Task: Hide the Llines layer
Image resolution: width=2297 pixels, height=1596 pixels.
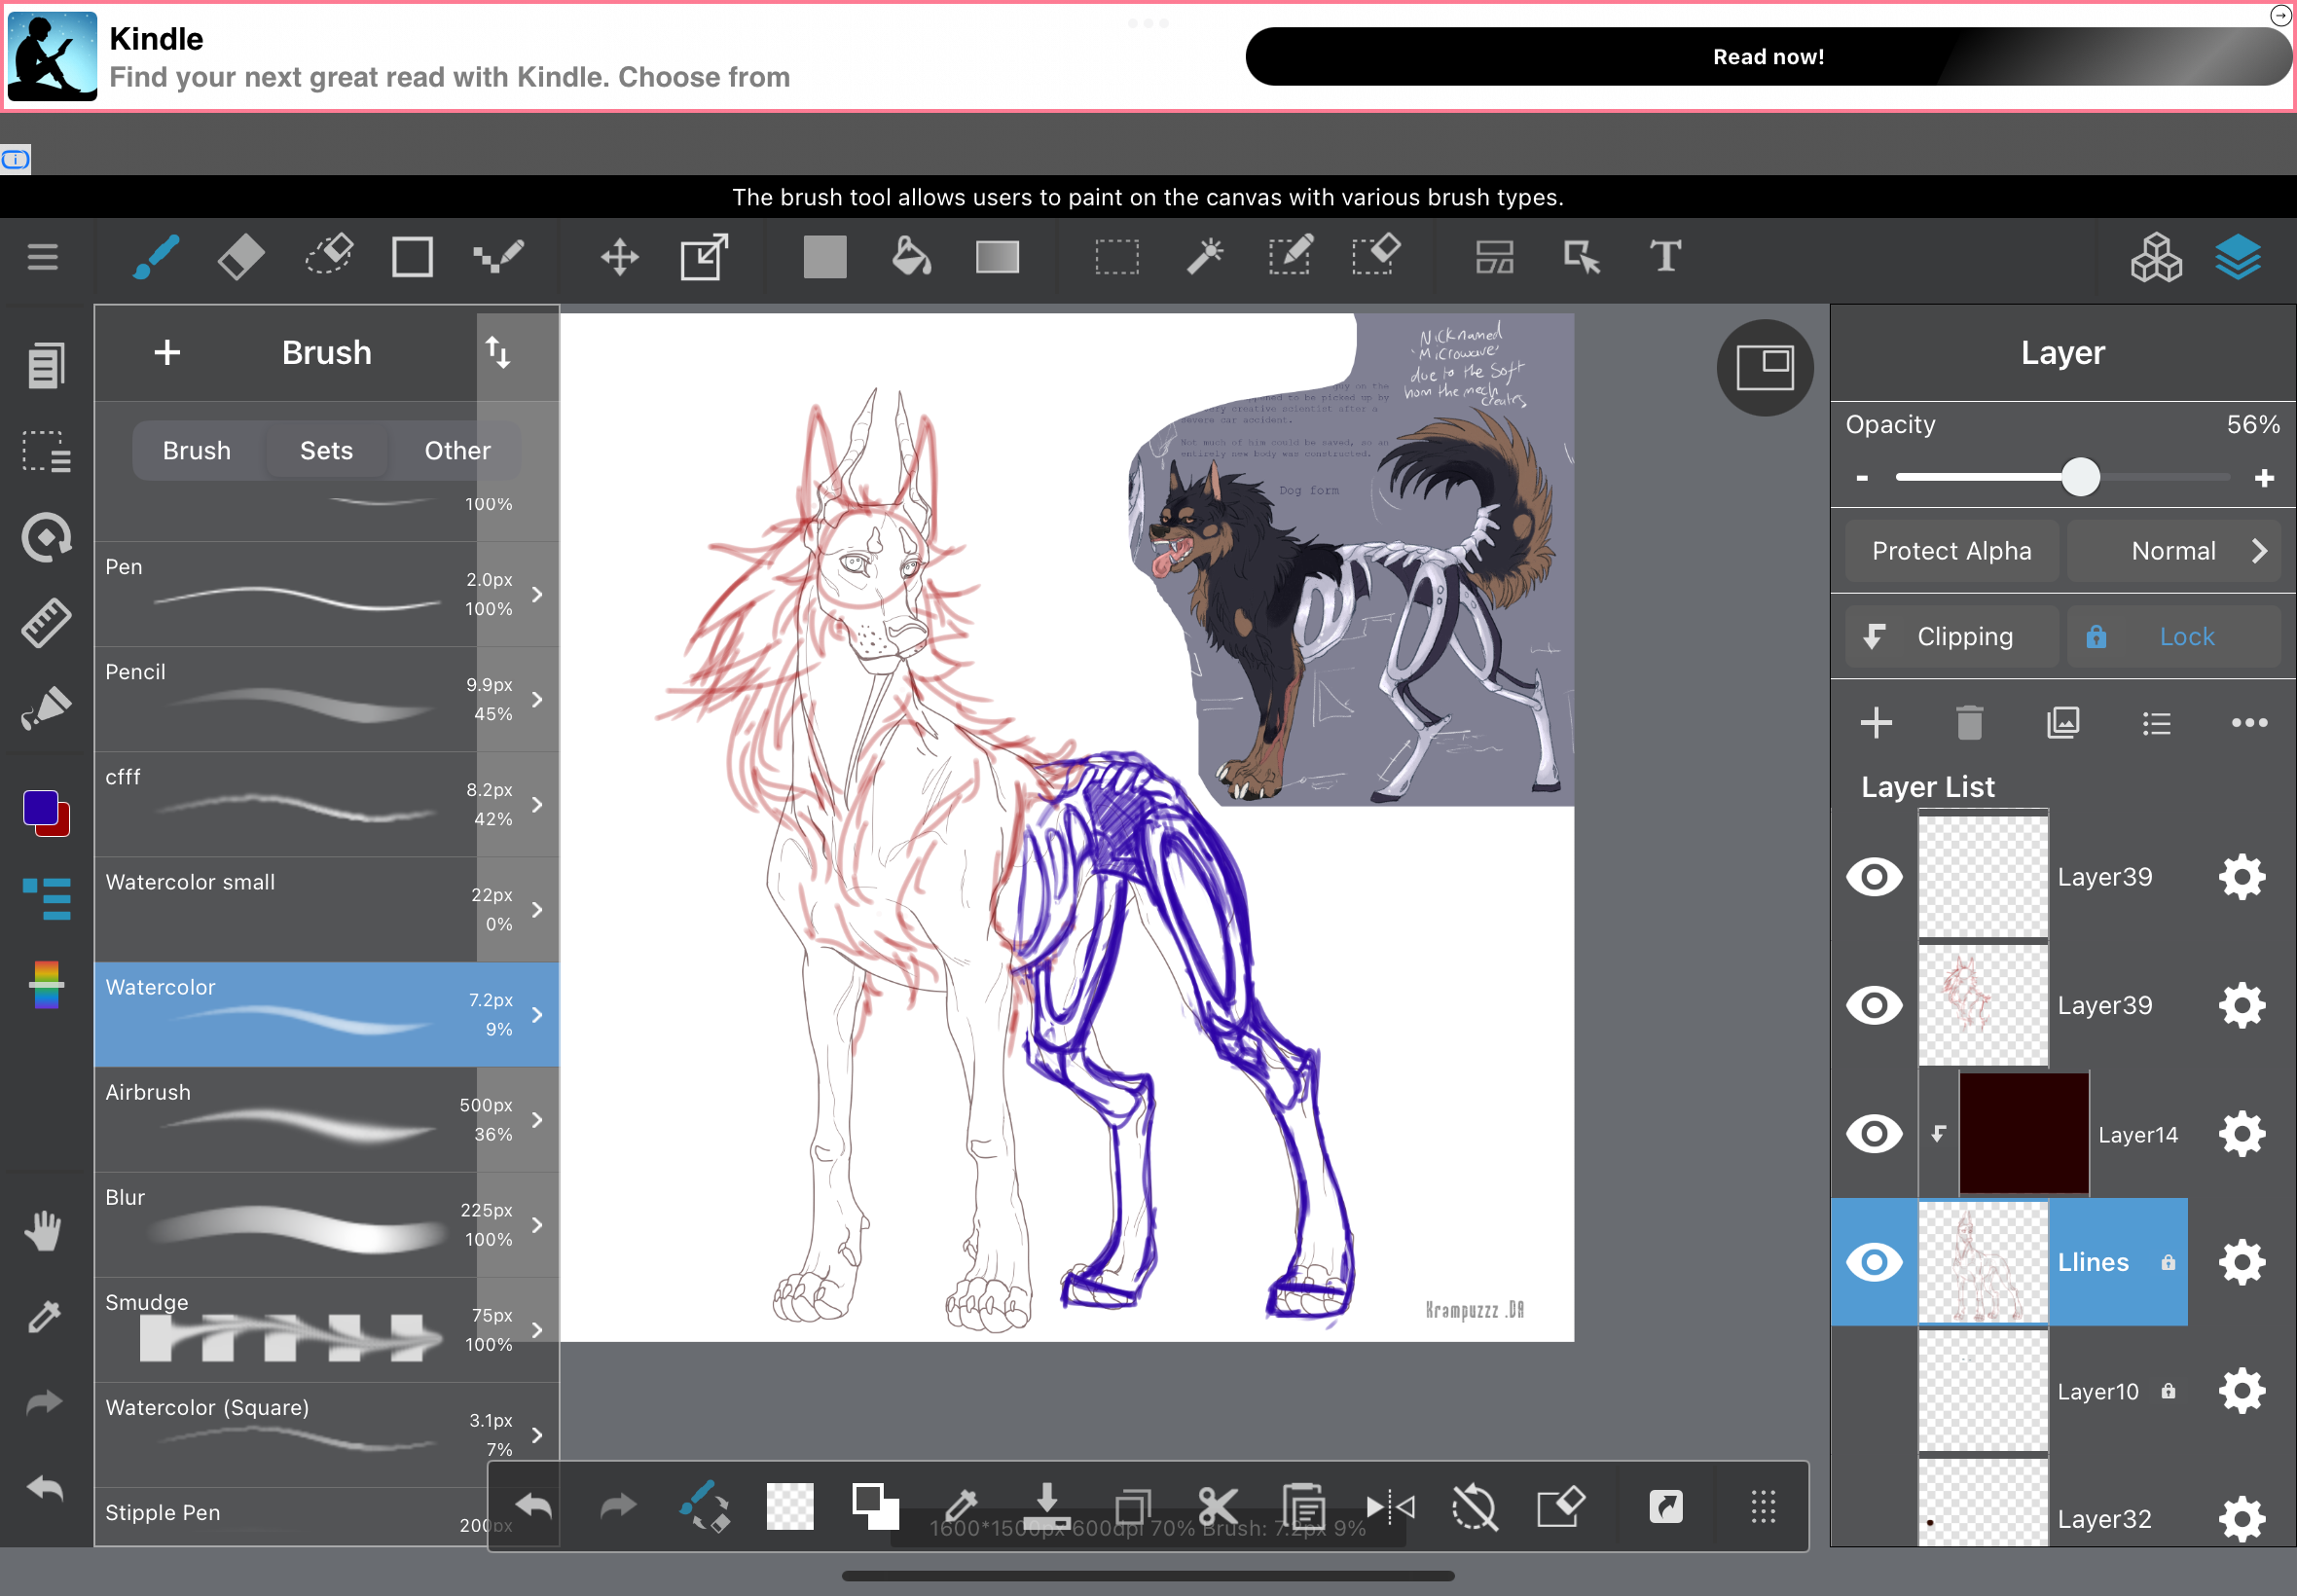Action: 1874,1262
